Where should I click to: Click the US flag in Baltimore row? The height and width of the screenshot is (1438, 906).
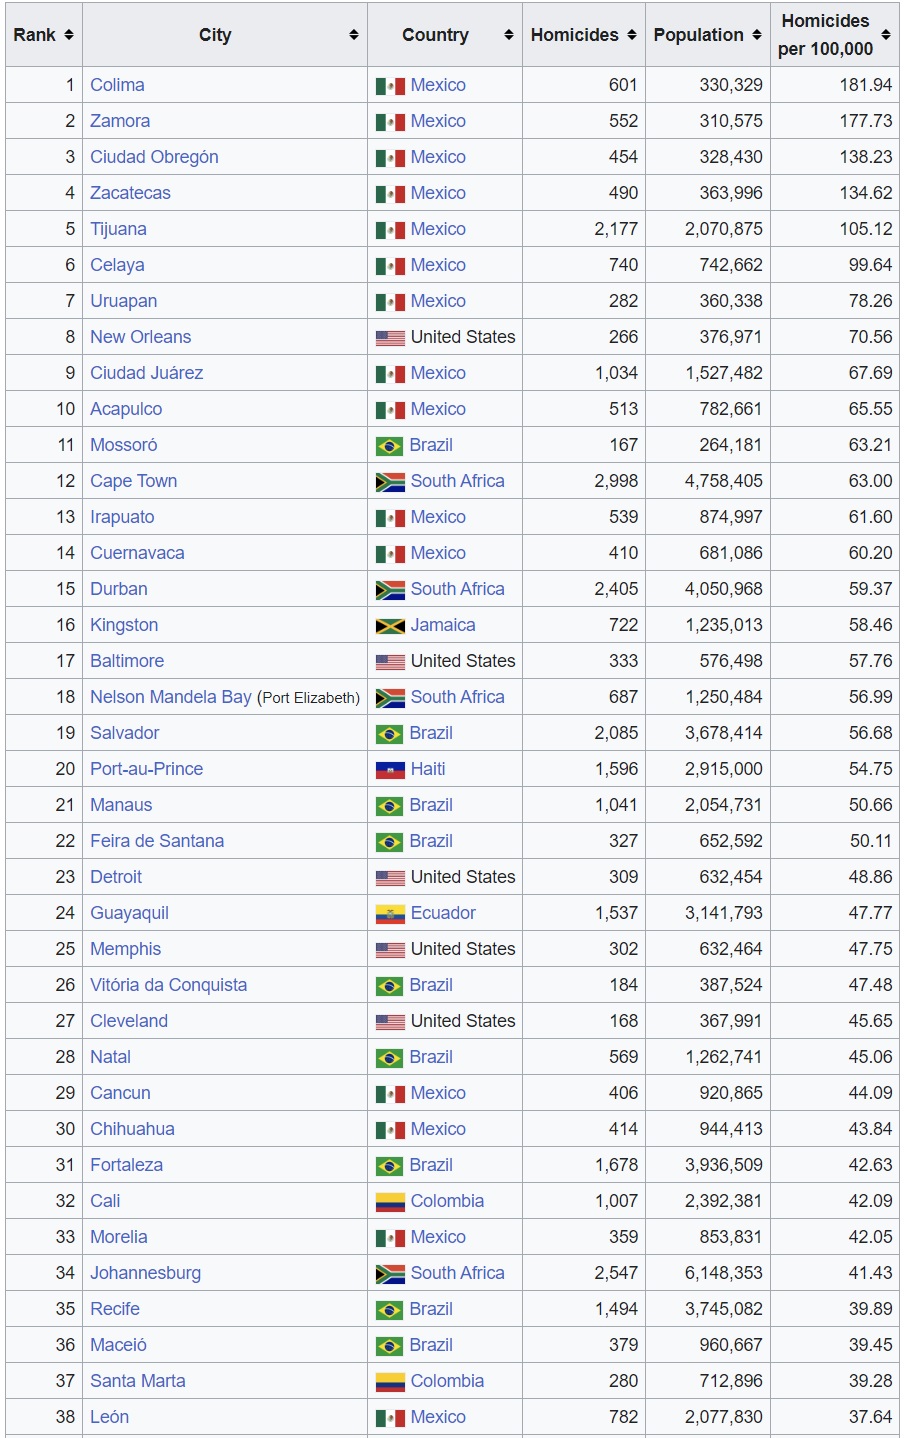390,662
